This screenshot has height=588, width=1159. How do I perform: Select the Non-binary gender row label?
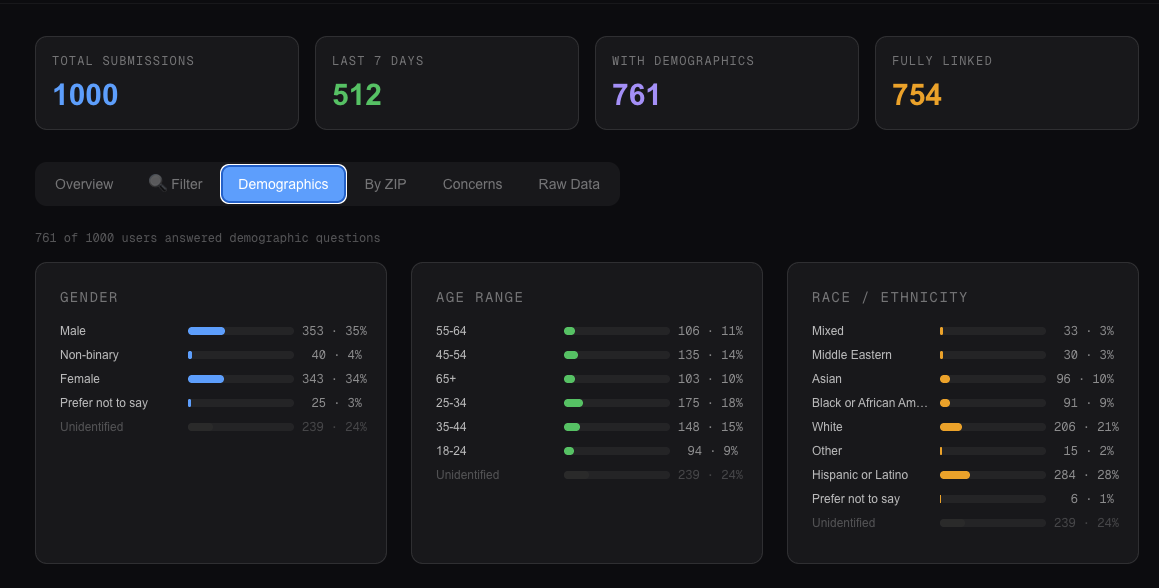click(89, 355)
